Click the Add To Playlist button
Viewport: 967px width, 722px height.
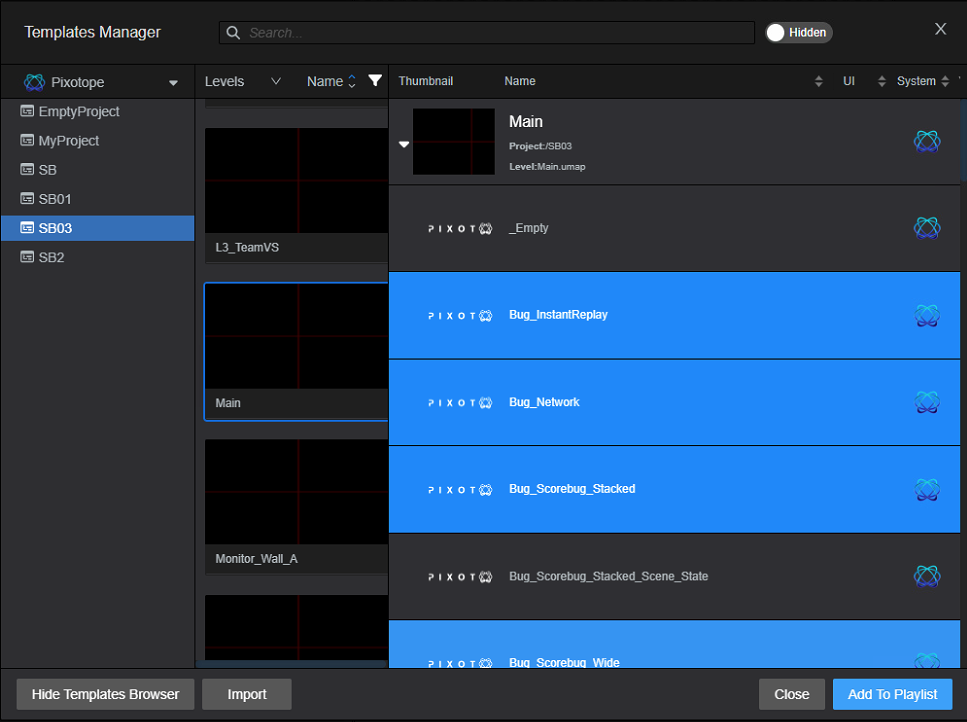click(892, 694)
